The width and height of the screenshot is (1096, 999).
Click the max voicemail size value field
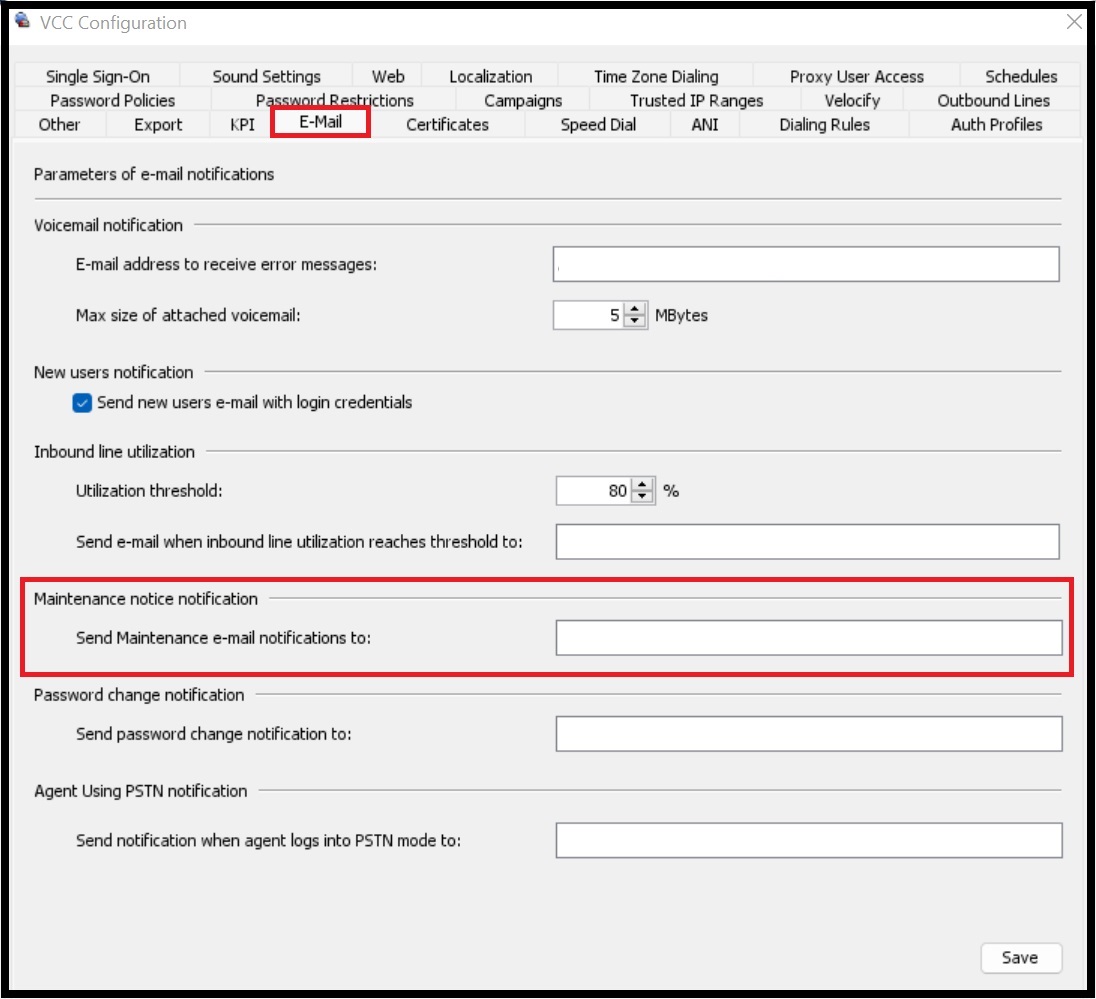[x=587, y=315]
